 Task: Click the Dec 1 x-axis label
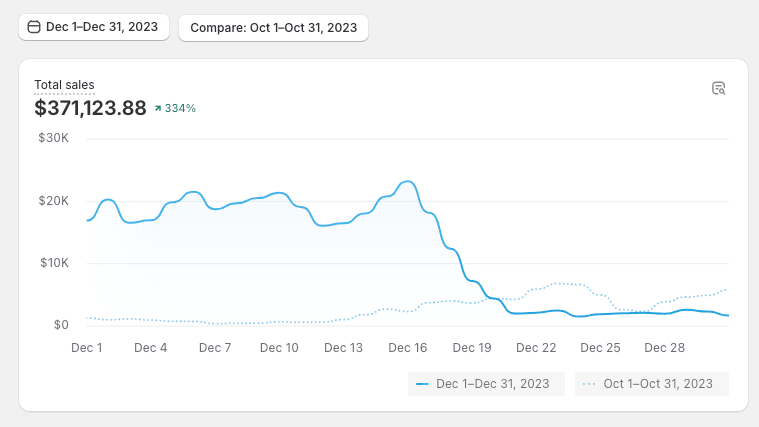point(87,348)
